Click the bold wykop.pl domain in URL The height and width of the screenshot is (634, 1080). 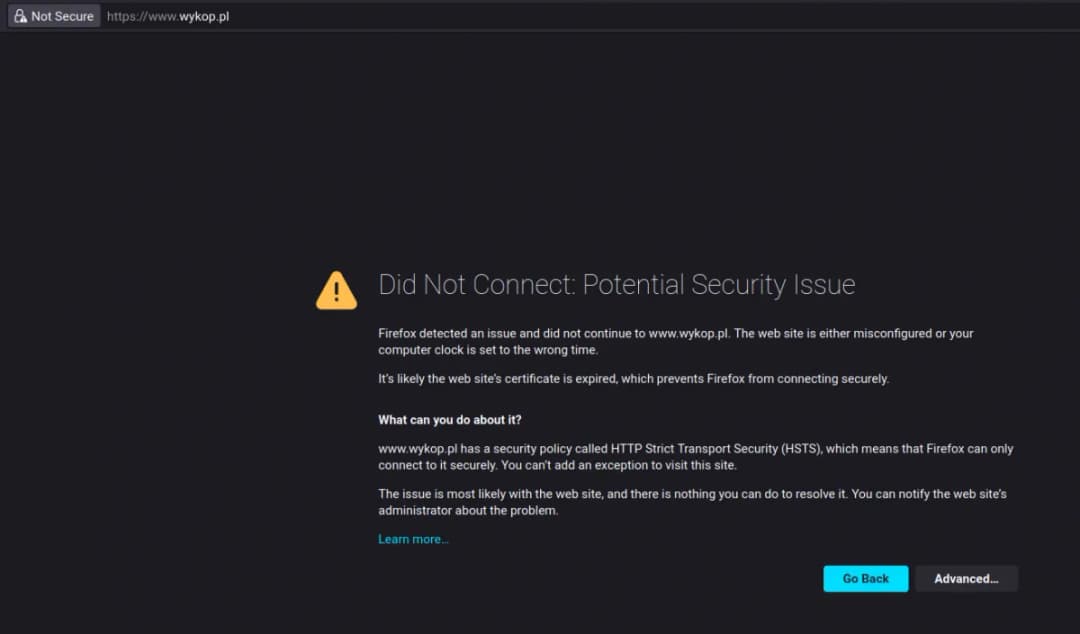204,16
